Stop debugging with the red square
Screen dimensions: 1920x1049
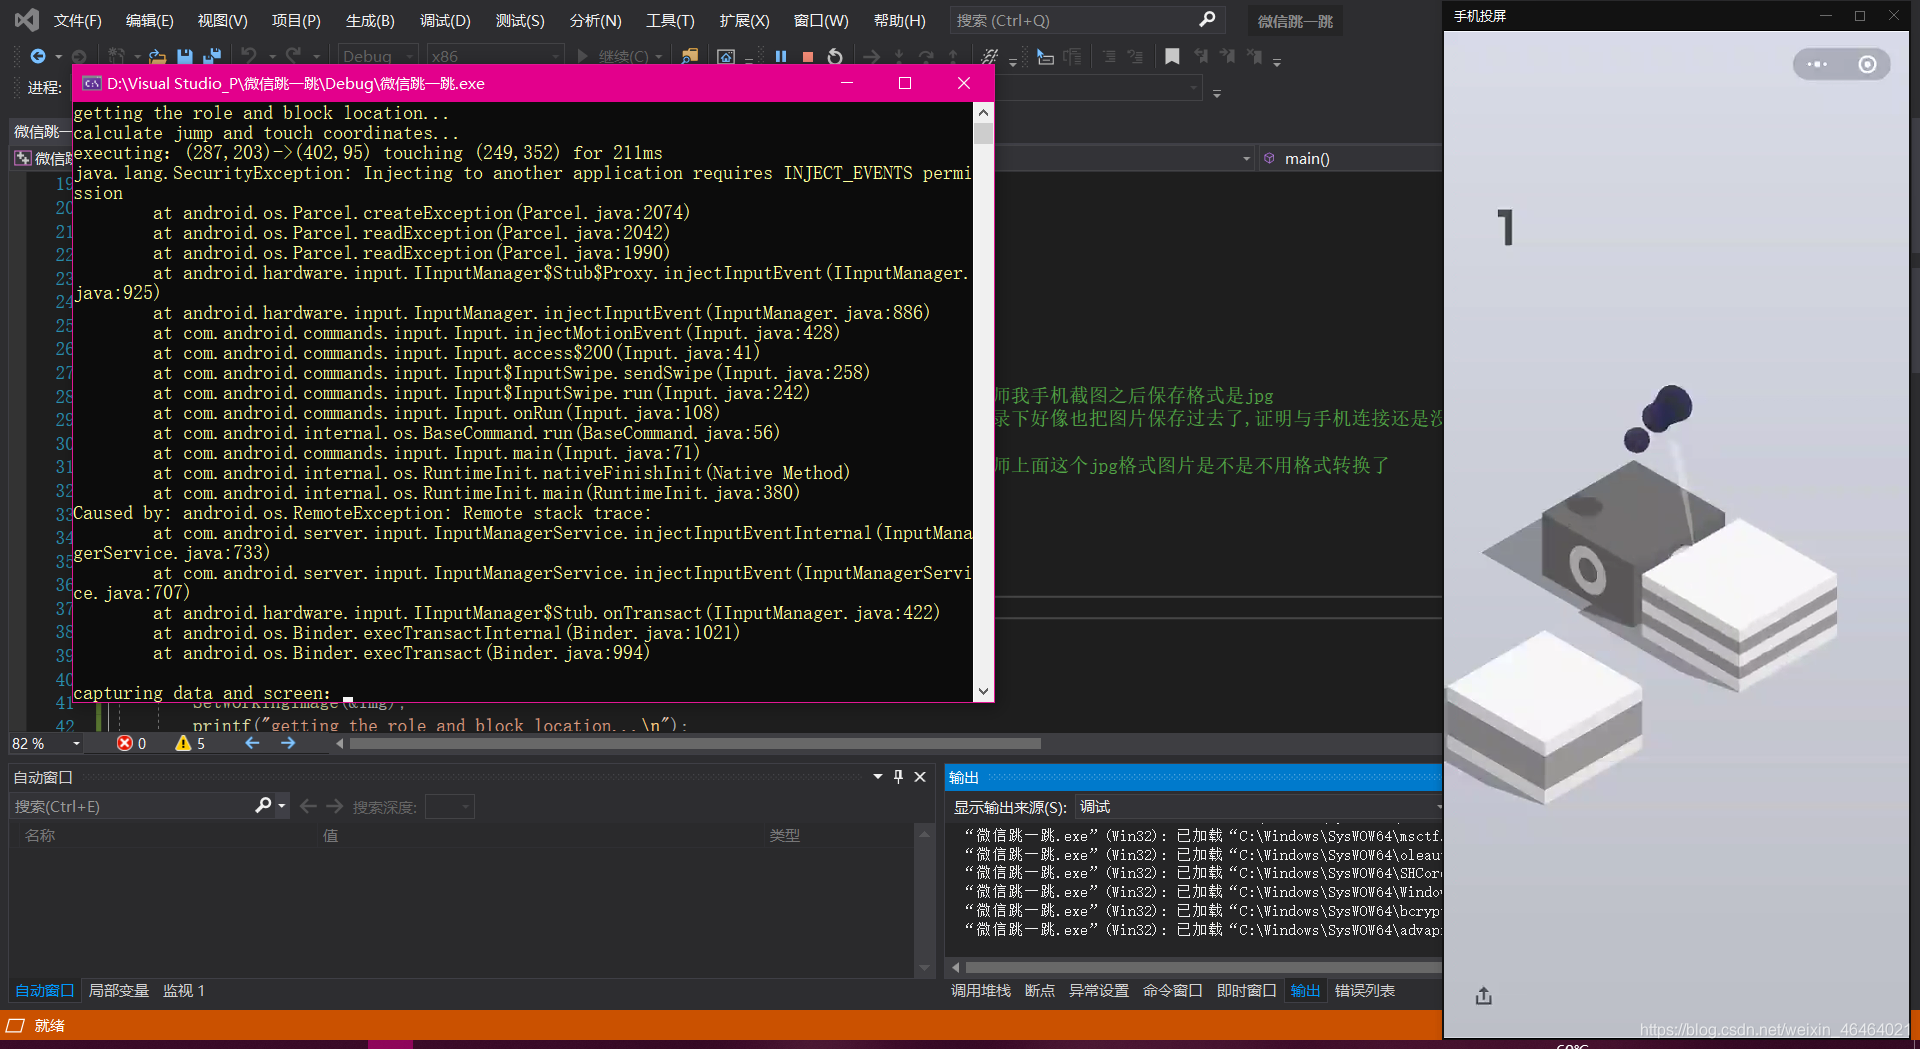[x=808, y=57]
